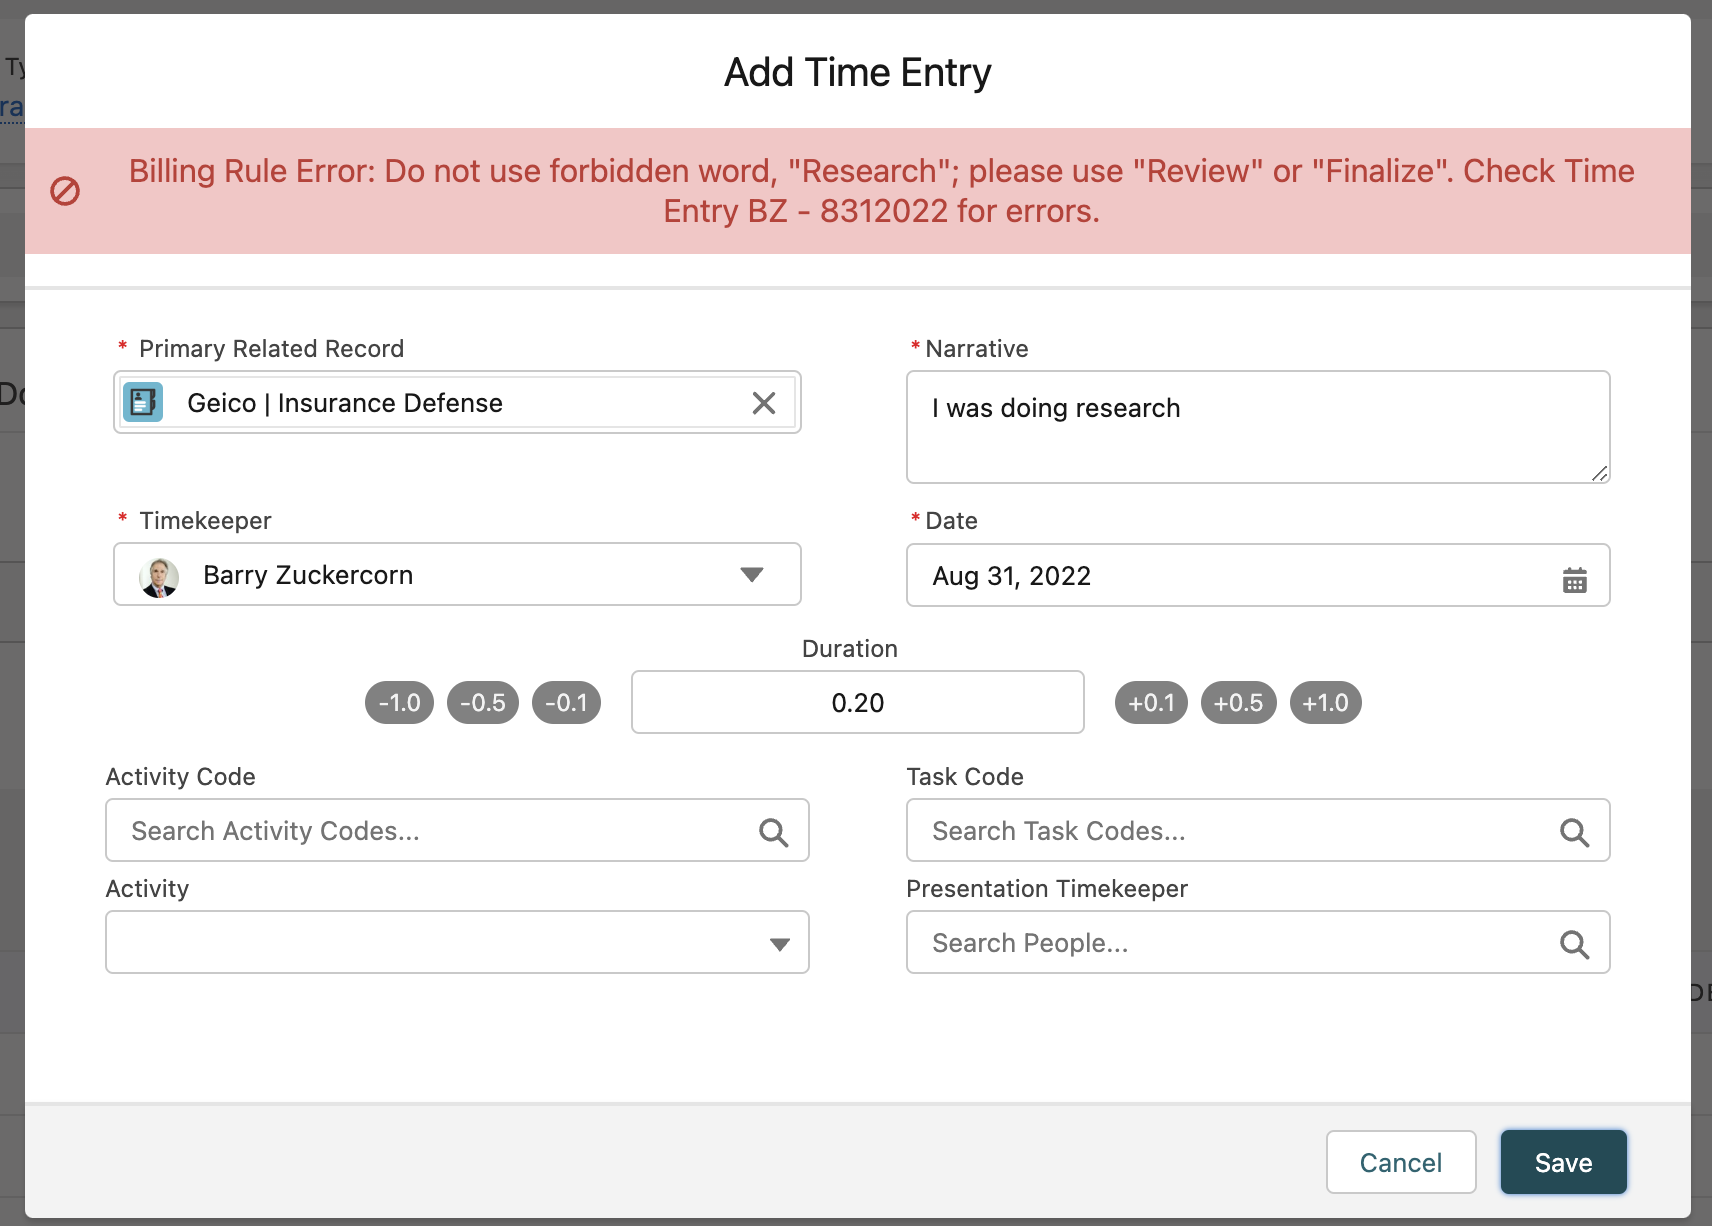Expand the Timekeeper dropdown
The width and height of the screenshot is (1712, 1226).
click(x=751, y=575)
